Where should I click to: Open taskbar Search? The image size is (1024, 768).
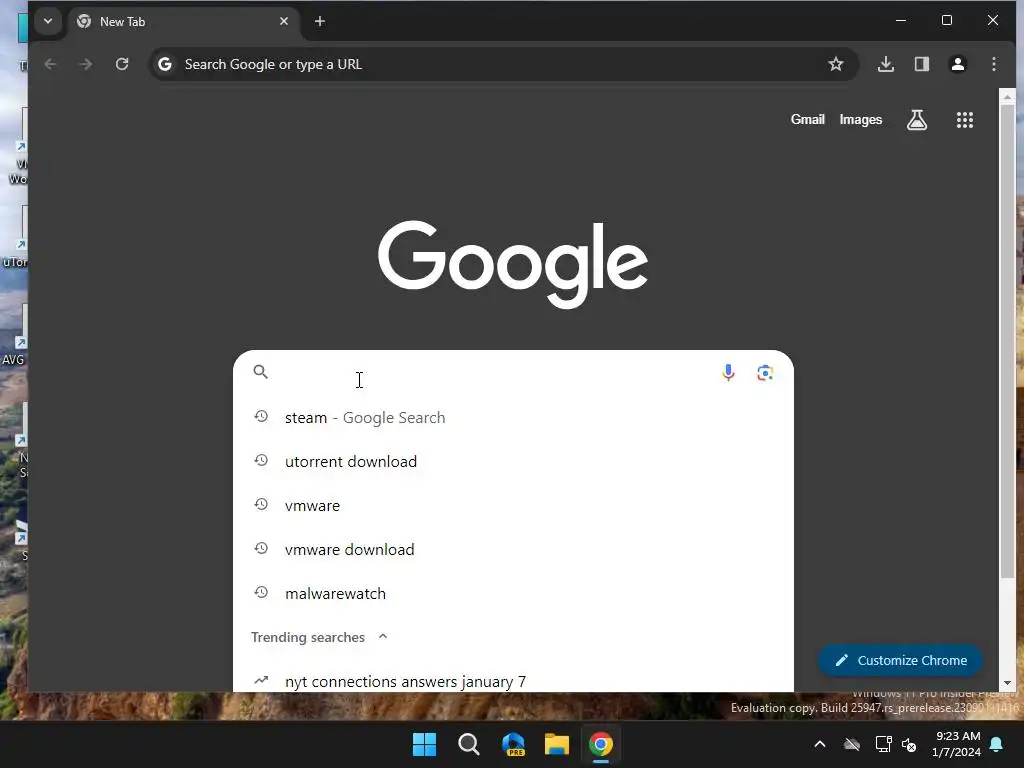tap(468, 744)
